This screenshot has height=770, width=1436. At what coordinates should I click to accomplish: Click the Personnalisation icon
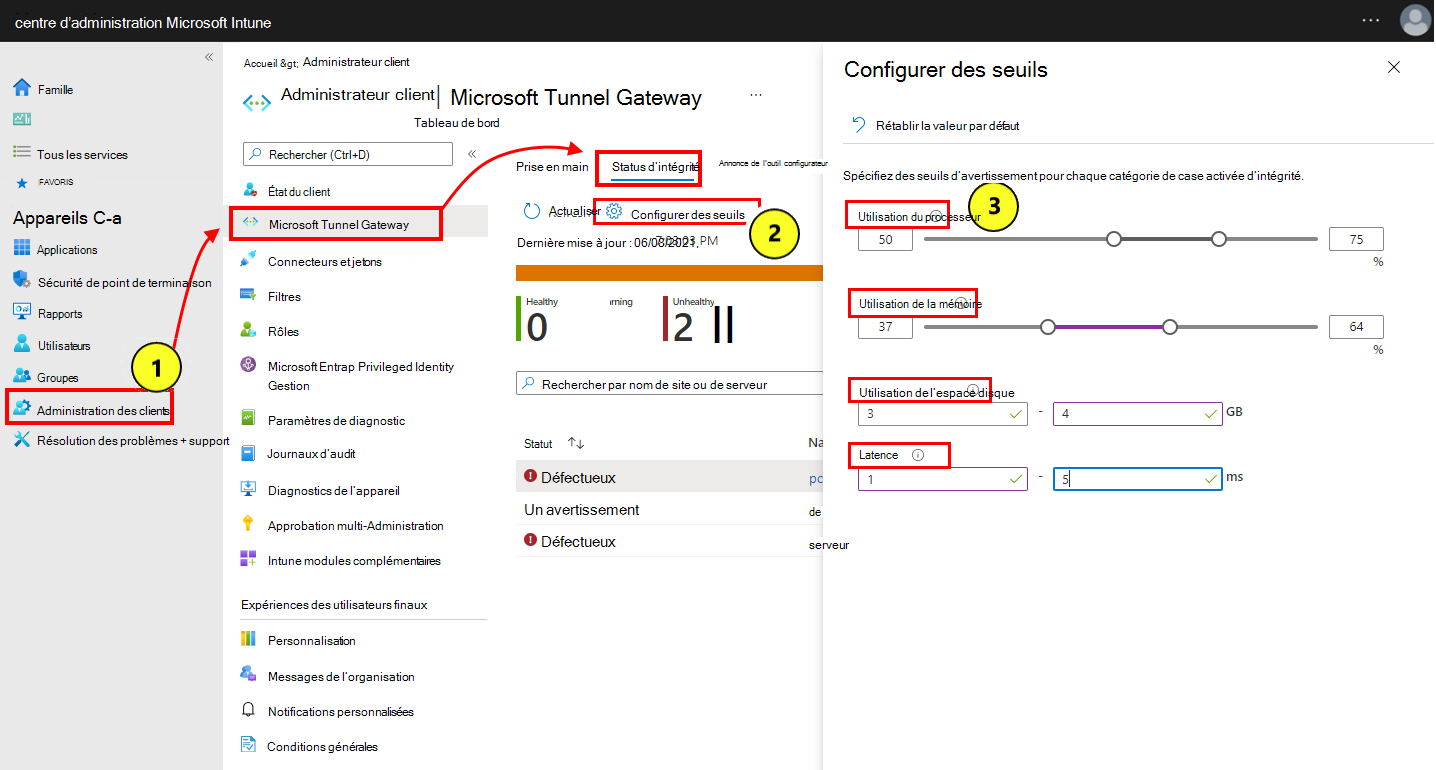click(249, 639)
